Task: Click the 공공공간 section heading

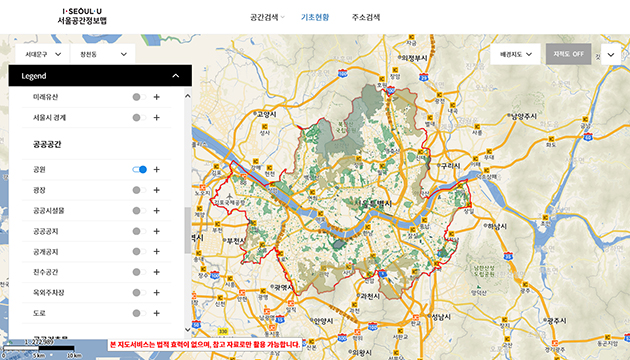Action: (47, 145)
